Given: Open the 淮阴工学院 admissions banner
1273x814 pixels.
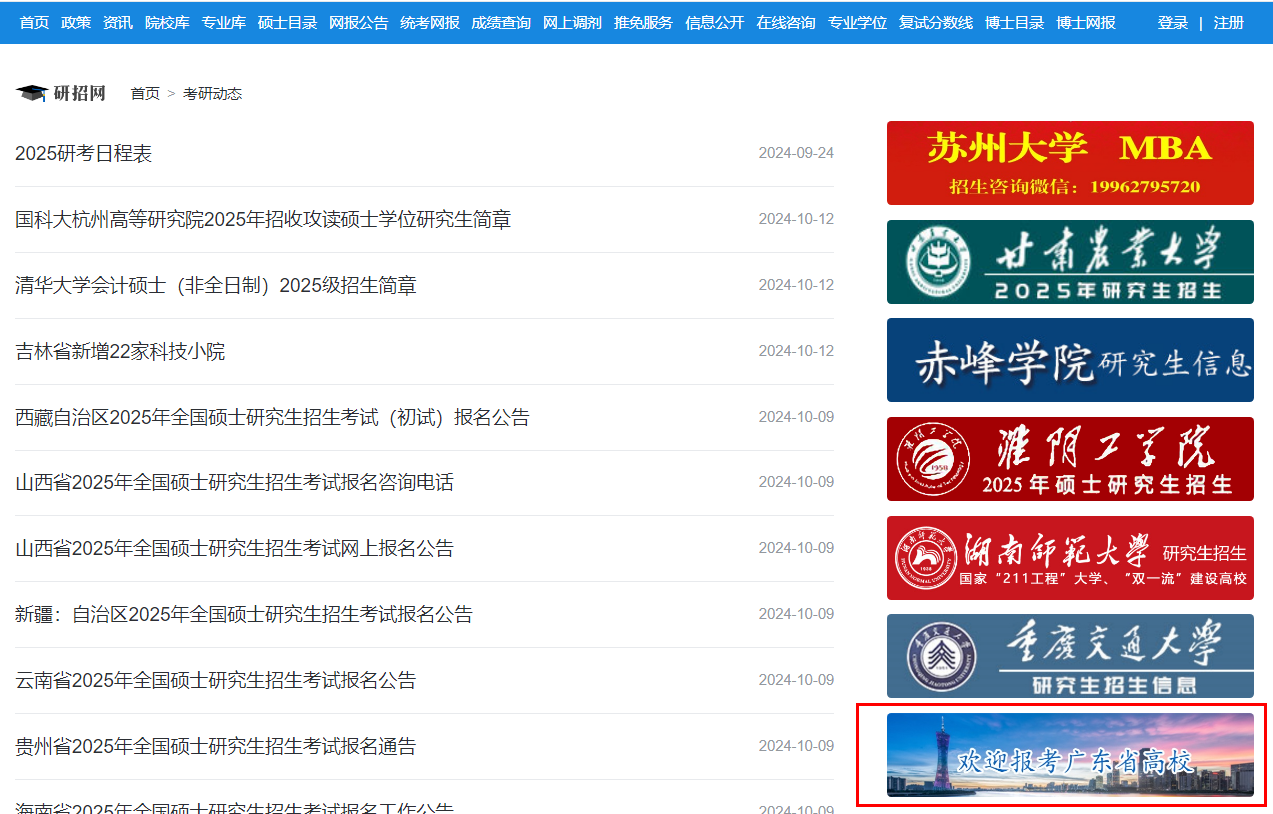Looking at the screenshot, I should click(1070, 459).
